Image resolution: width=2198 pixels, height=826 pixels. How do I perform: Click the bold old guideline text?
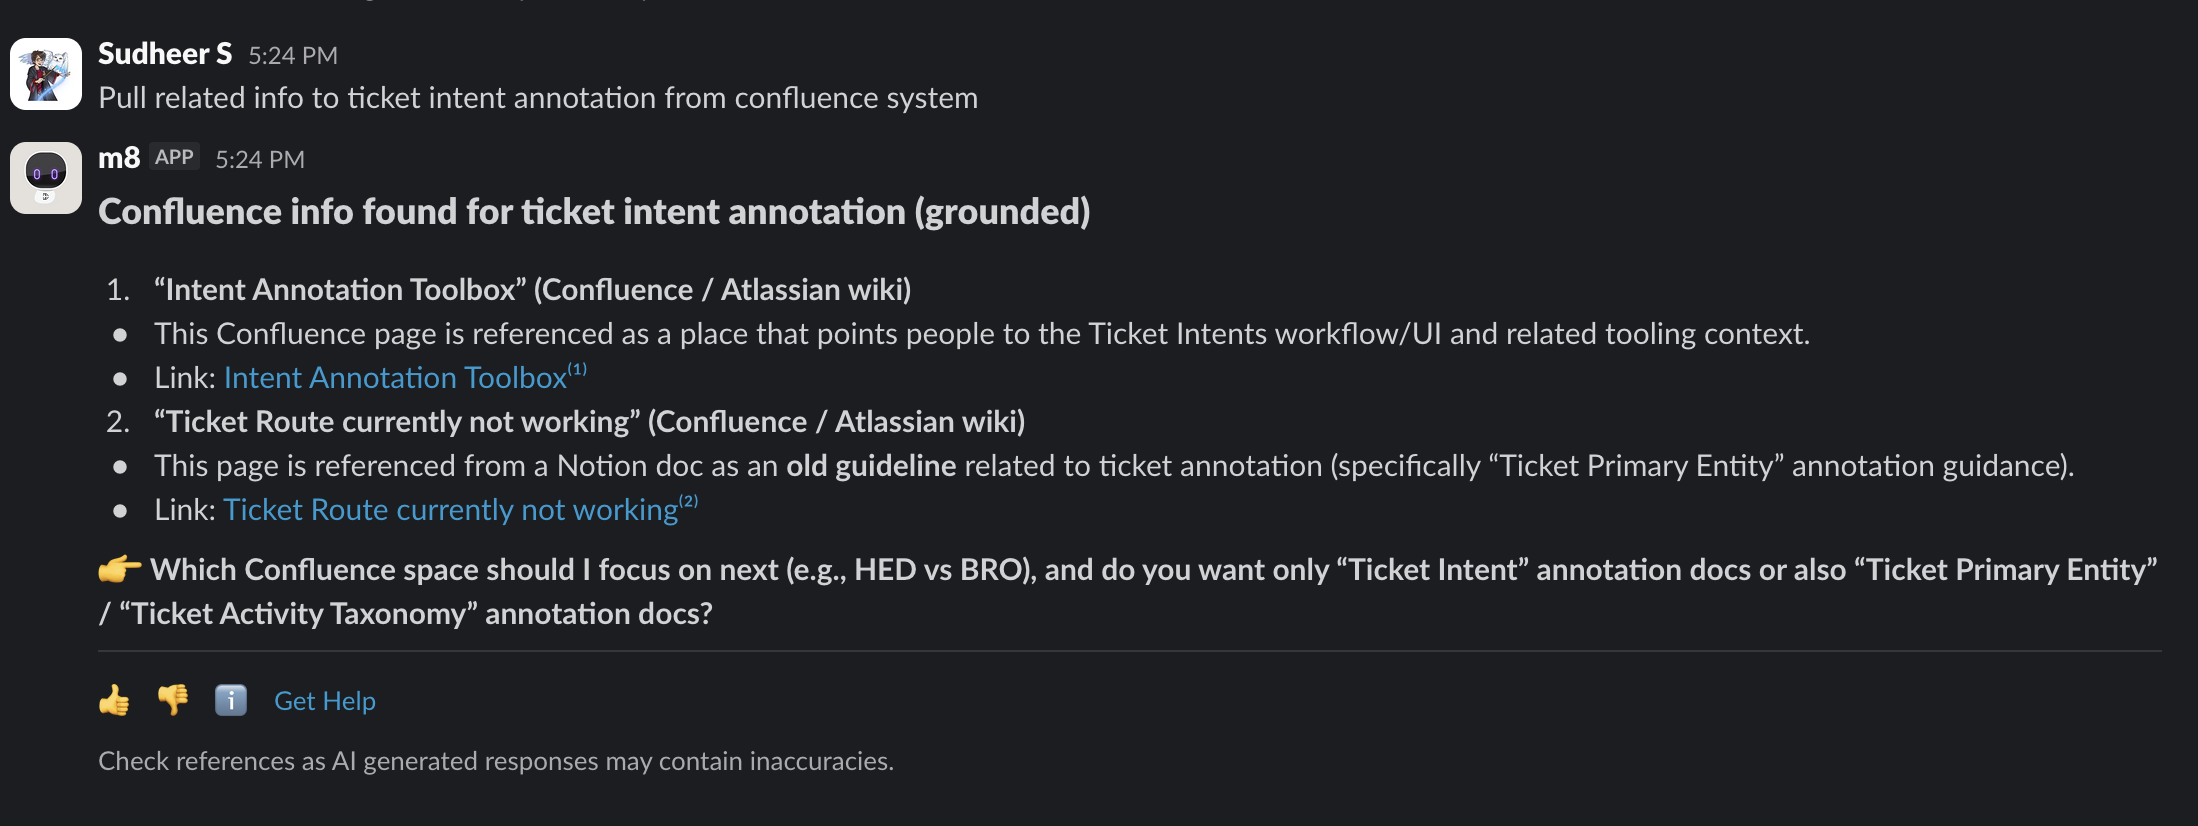click(x=870, y=465)
